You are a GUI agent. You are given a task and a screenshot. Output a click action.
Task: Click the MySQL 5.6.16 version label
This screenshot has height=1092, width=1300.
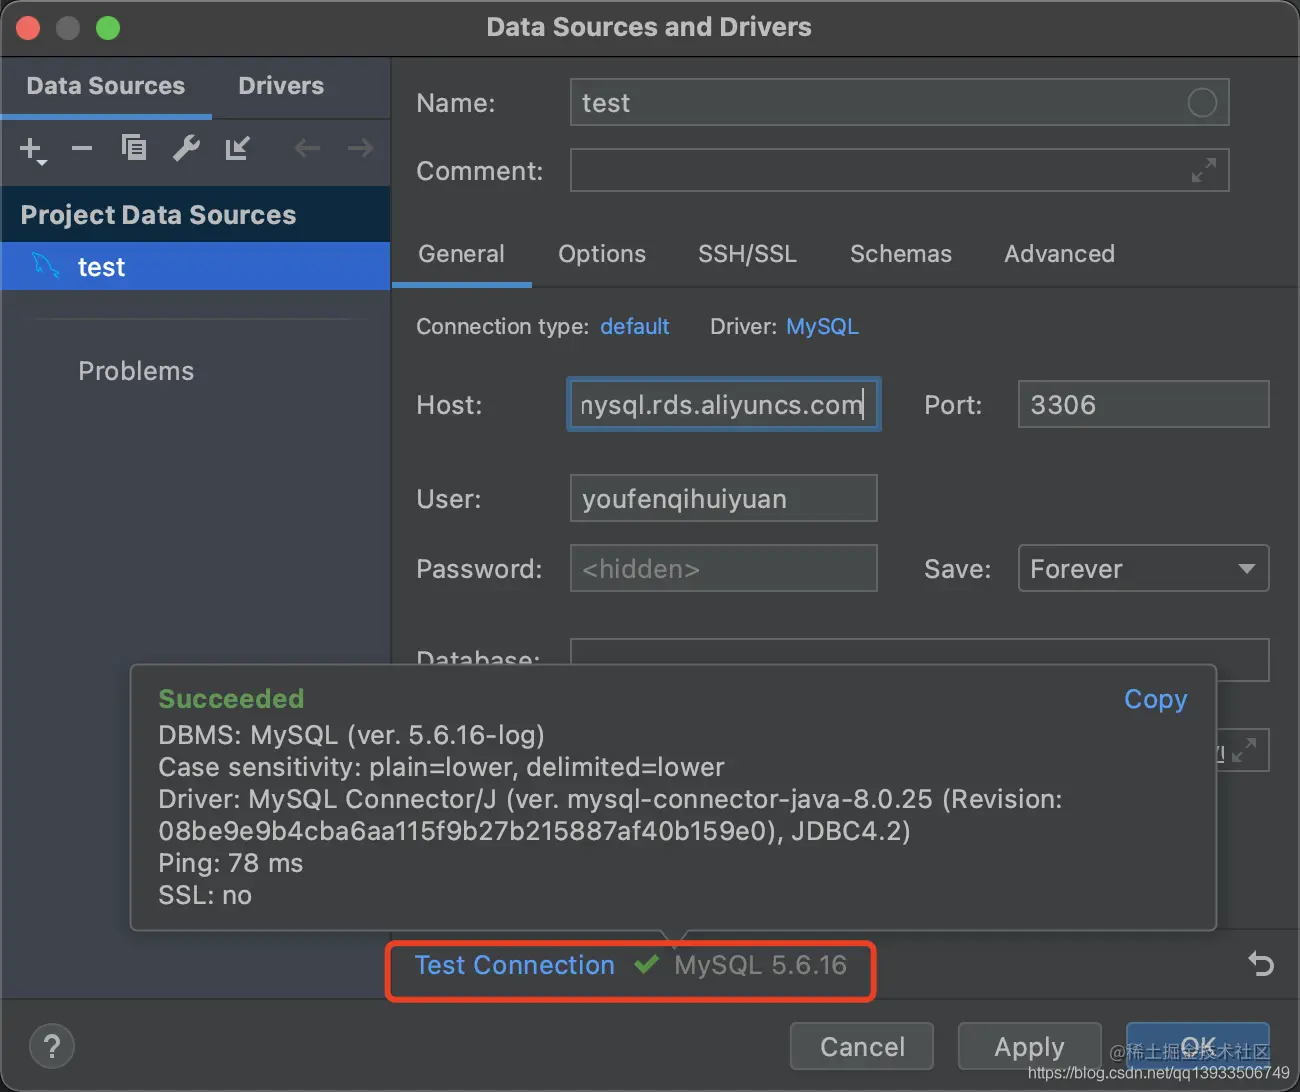click(x=760, y=965)
